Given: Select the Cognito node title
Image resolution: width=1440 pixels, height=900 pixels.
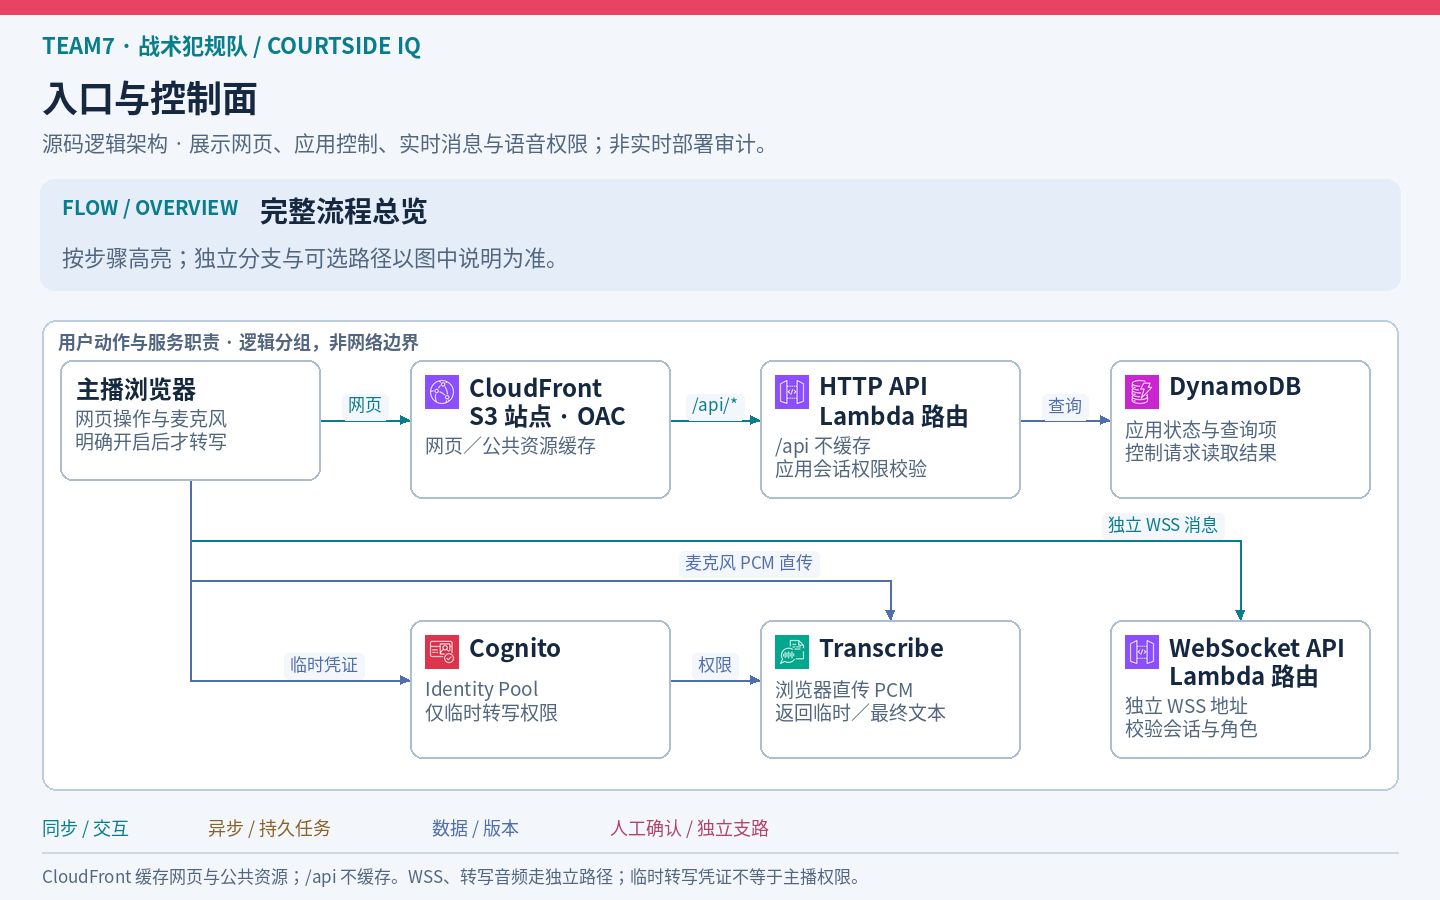Looking at the screenshot, I should click(515, 649).
